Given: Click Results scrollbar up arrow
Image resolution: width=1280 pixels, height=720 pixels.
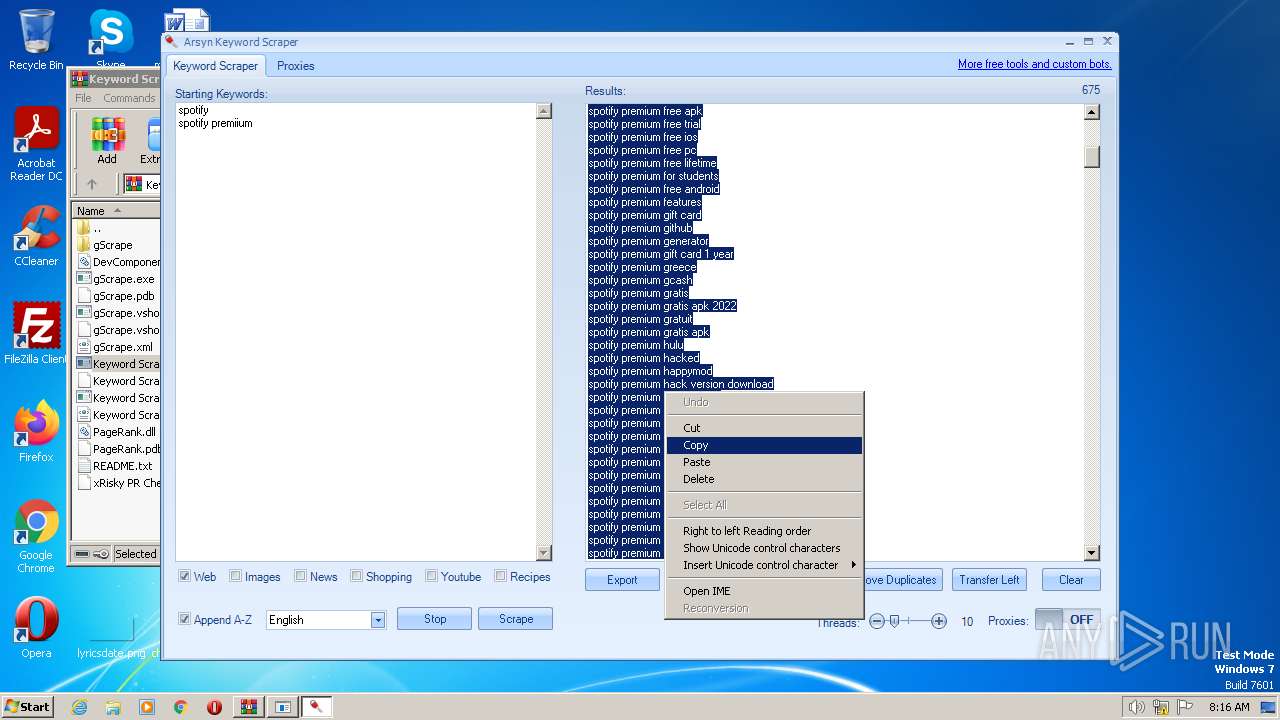Looking at the screenshot, I should point(1092,113).
